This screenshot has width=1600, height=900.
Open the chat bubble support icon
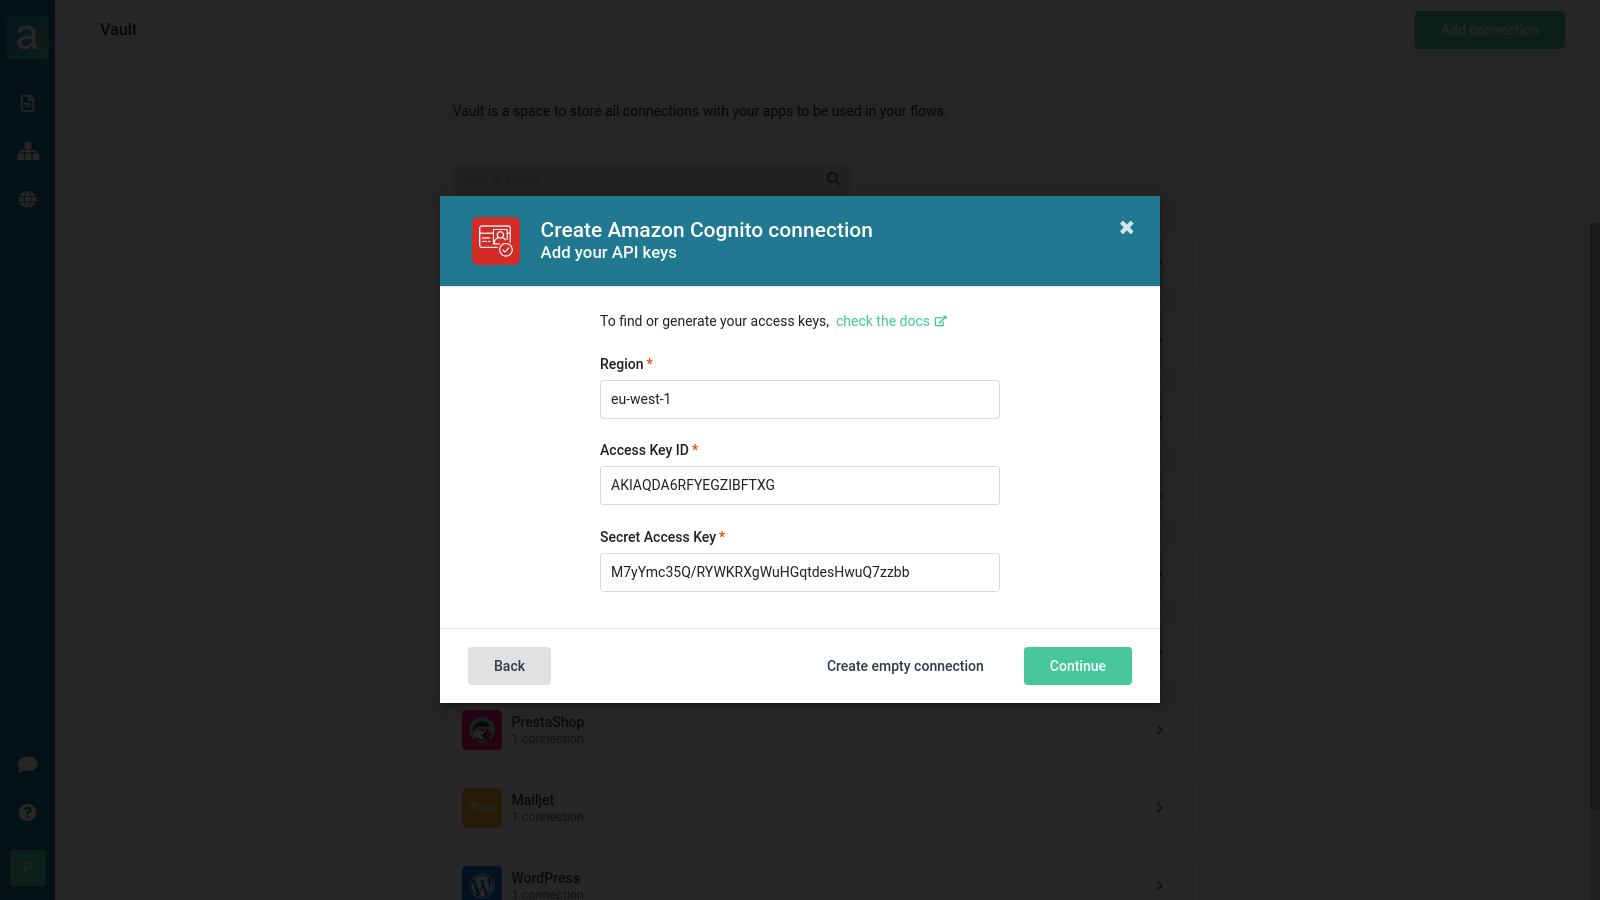click(28, 765)
